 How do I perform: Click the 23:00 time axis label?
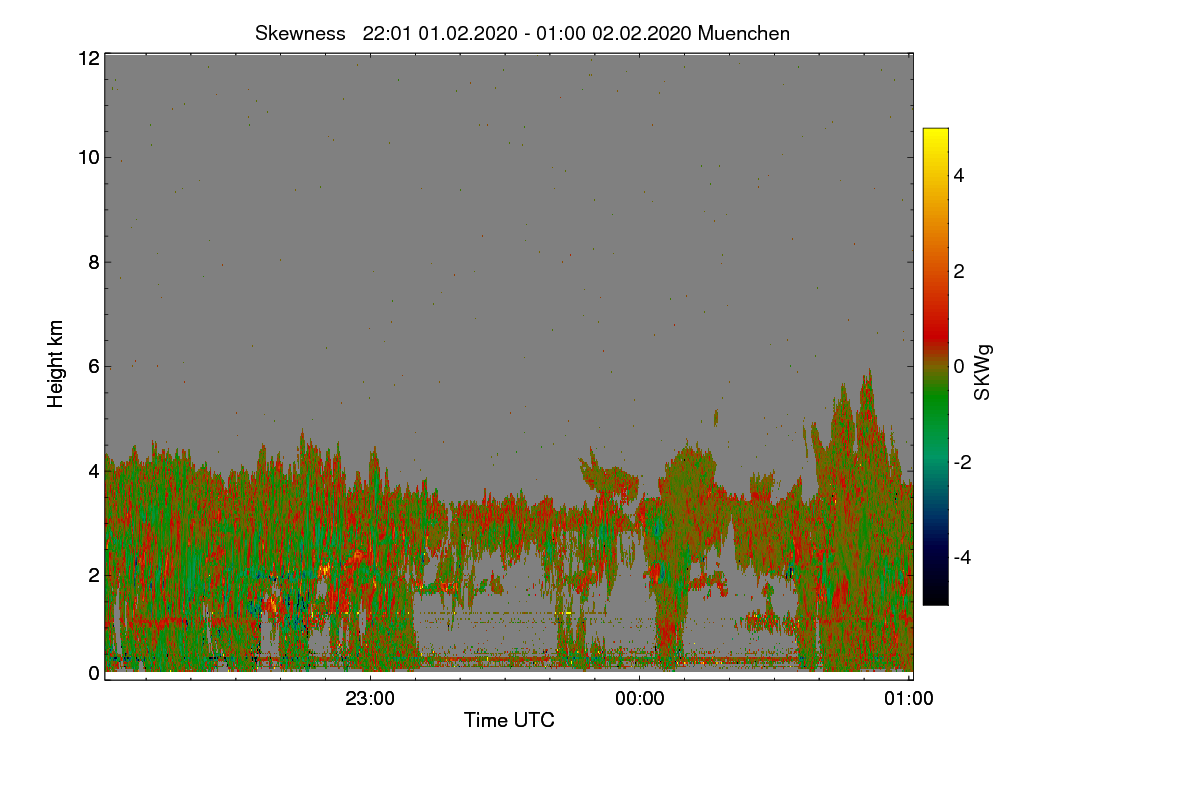[x=370, y=699]
